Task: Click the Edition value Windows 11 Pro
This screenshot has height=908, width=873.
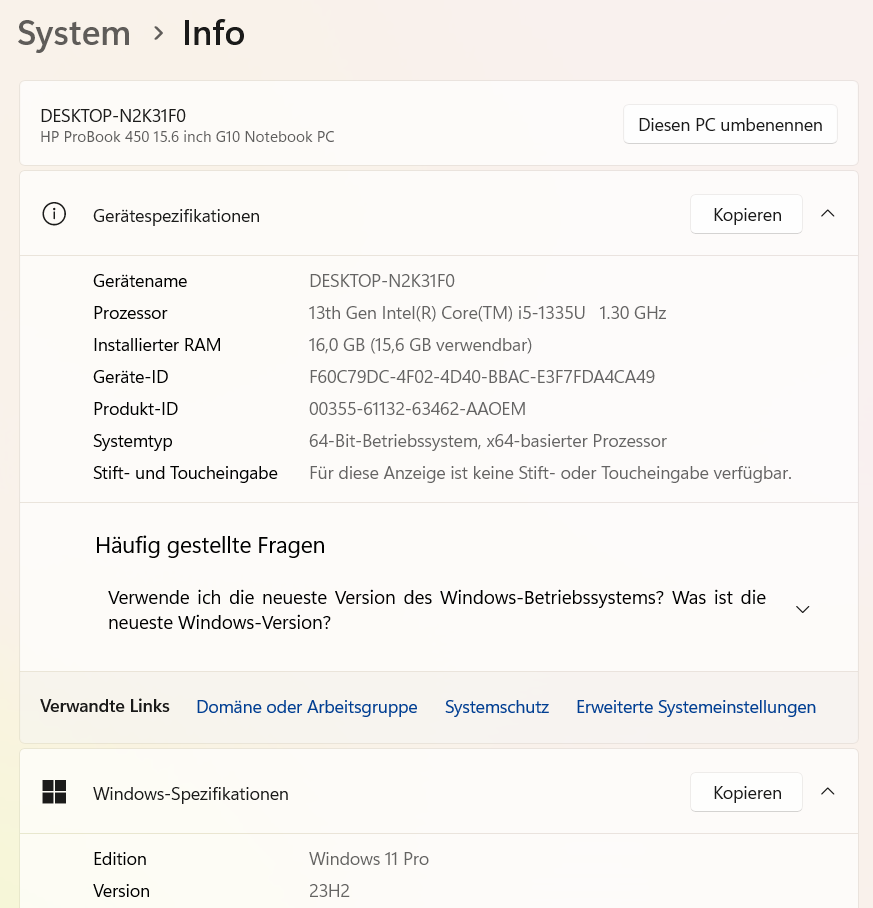Action: pos(369,859)
